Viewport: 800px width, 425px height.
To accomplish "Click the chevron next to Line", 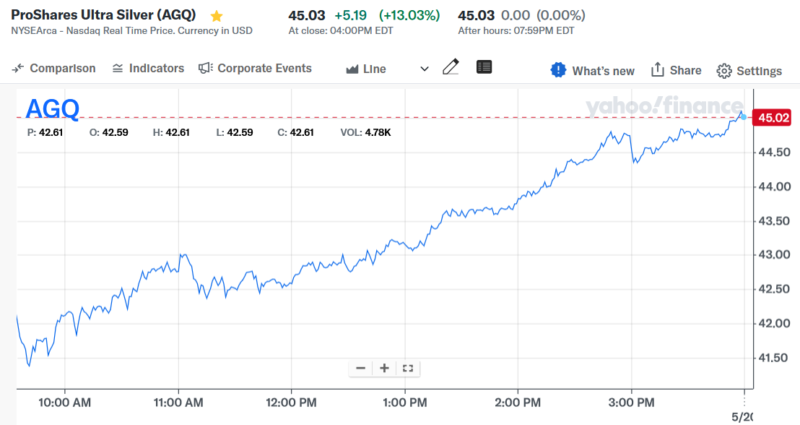I will (424, 69).
